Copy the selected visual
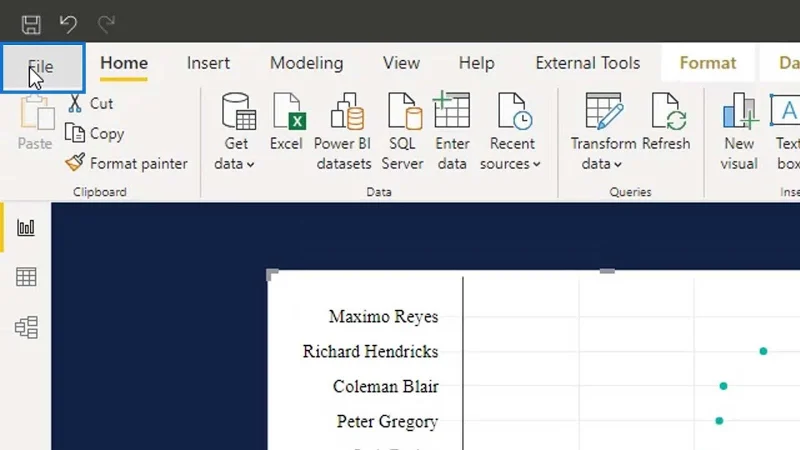 click(x=94, y=134)
